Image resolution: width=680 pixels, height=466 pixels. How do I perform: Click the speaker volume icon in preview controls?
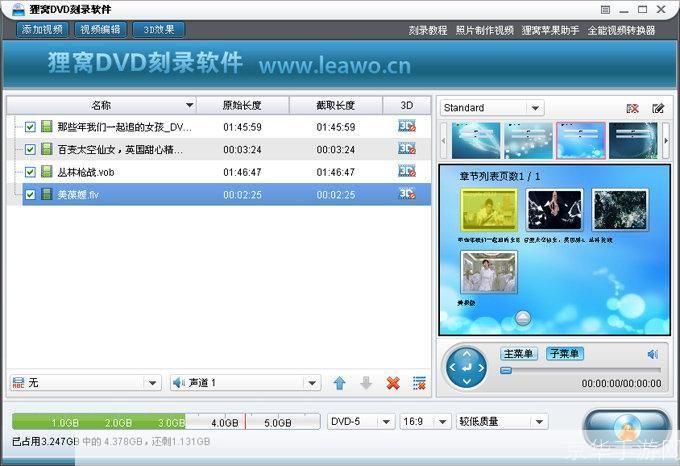(653, 354)
